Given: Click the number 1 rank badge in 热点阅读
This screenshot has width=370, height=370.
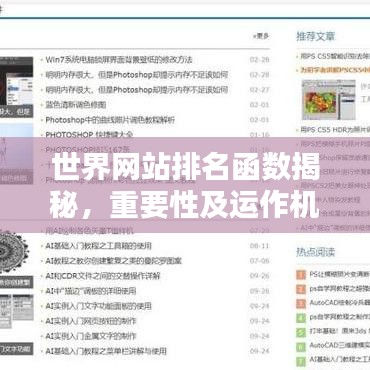Looking at the screenshot, I should point(301,275).
